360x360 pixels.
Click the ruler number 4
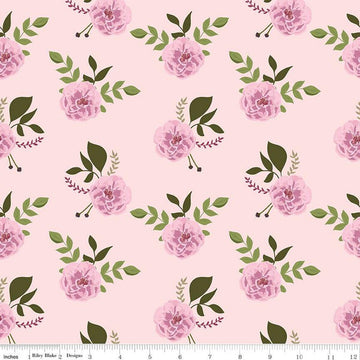click(x=120, y=357)
